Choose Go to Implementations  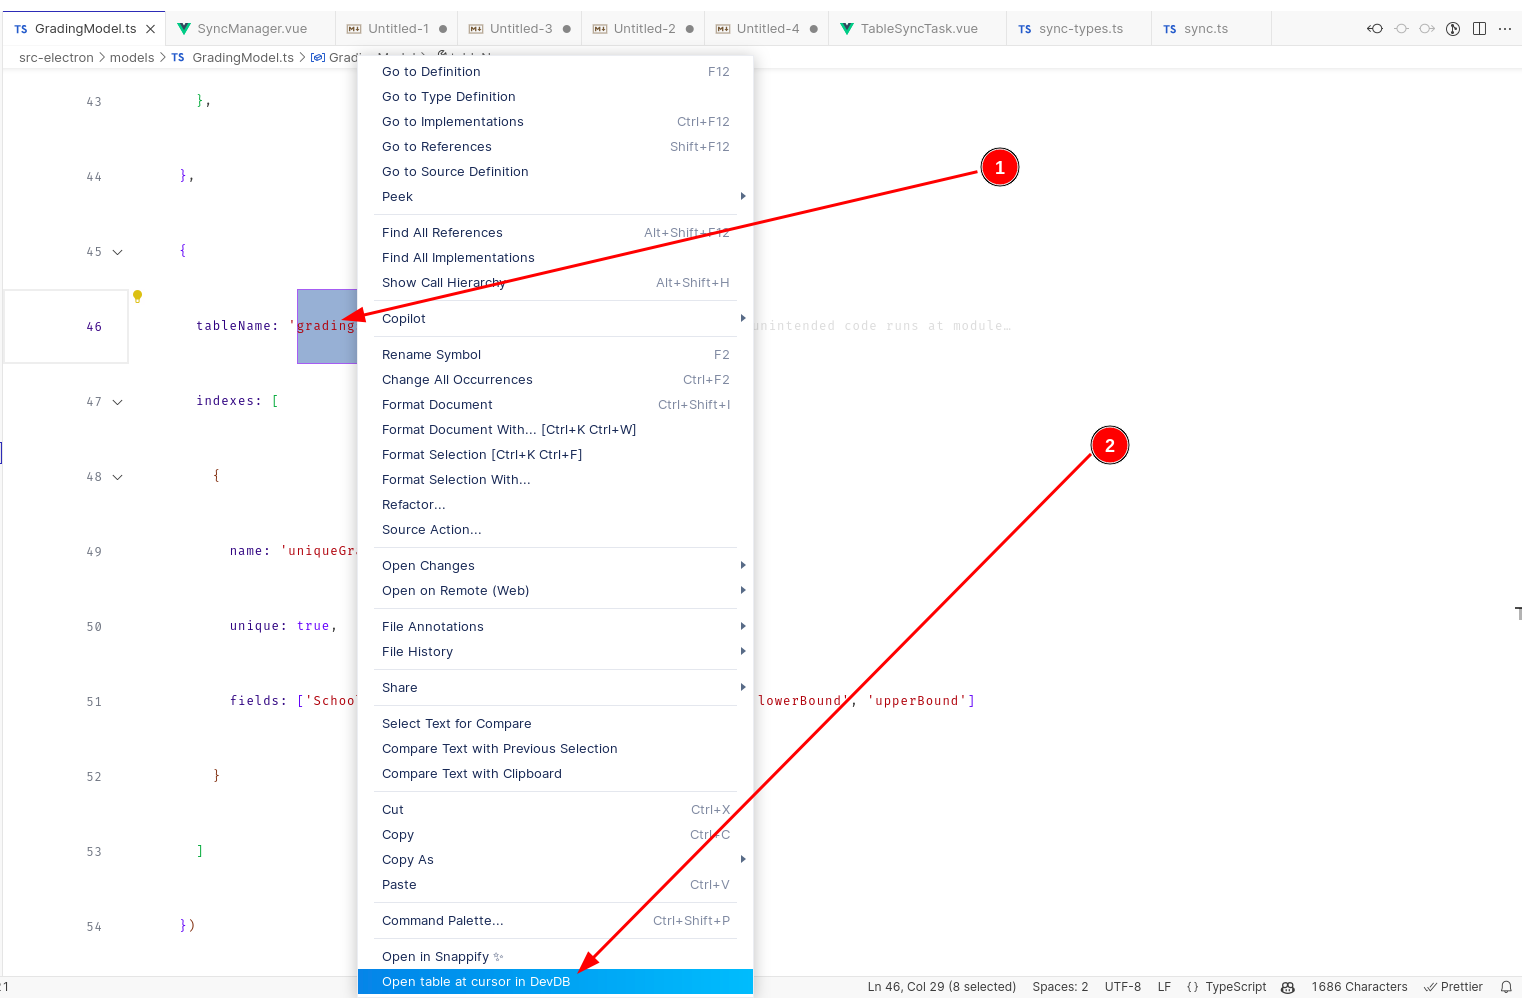(x=556, y=122)
